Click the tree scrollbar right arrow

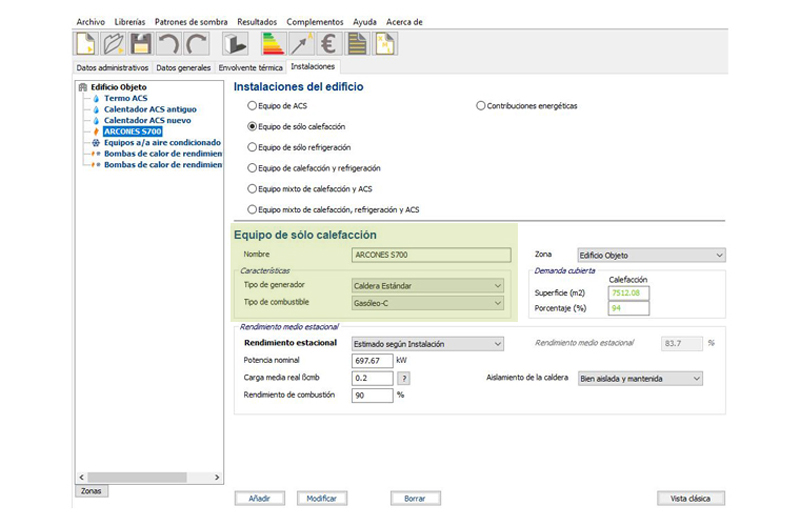click(x=217, y=478)
